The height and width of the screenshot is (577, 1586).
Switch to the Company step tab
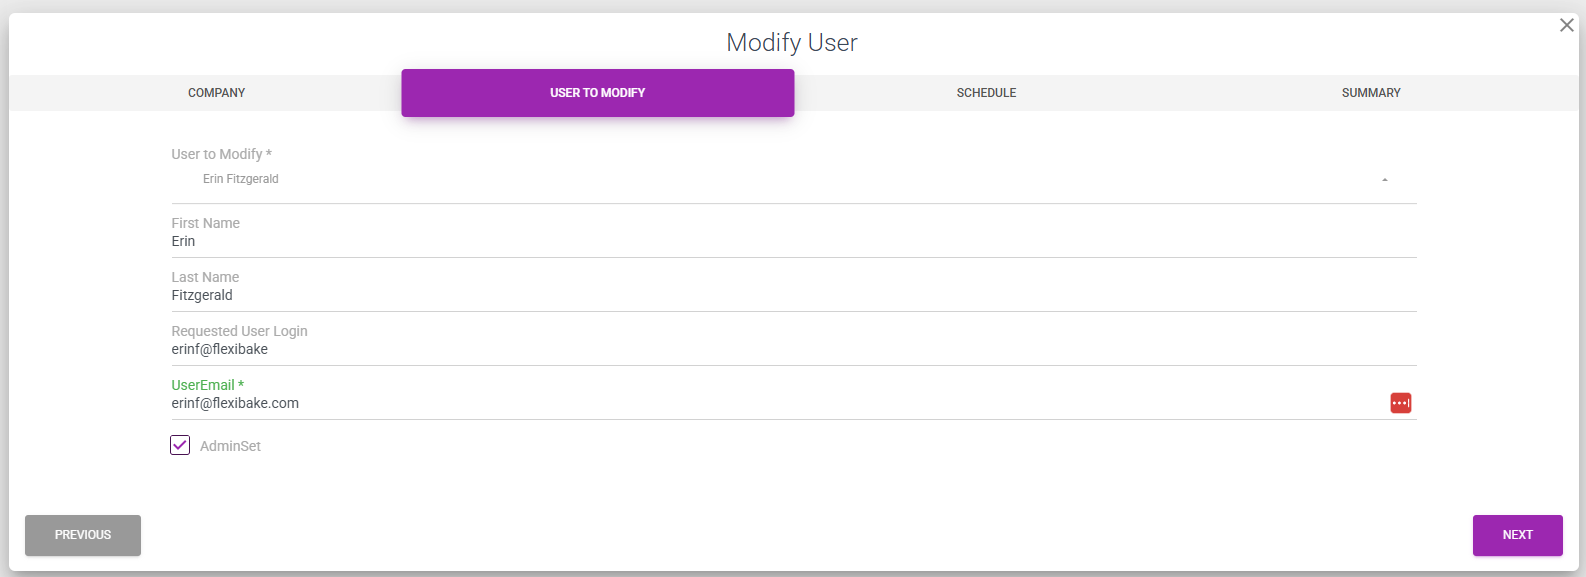click(x=216, y=93)
